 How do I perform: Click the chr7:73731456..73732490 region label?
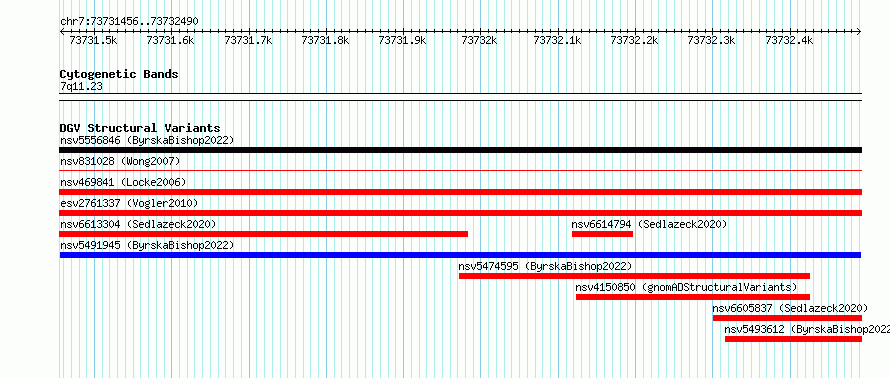(x=129, y=22)
